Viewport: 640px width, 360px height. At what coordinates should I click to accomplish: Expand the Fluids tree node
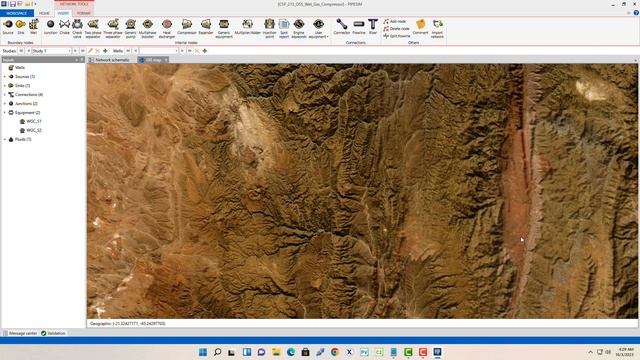coord(5,140)
